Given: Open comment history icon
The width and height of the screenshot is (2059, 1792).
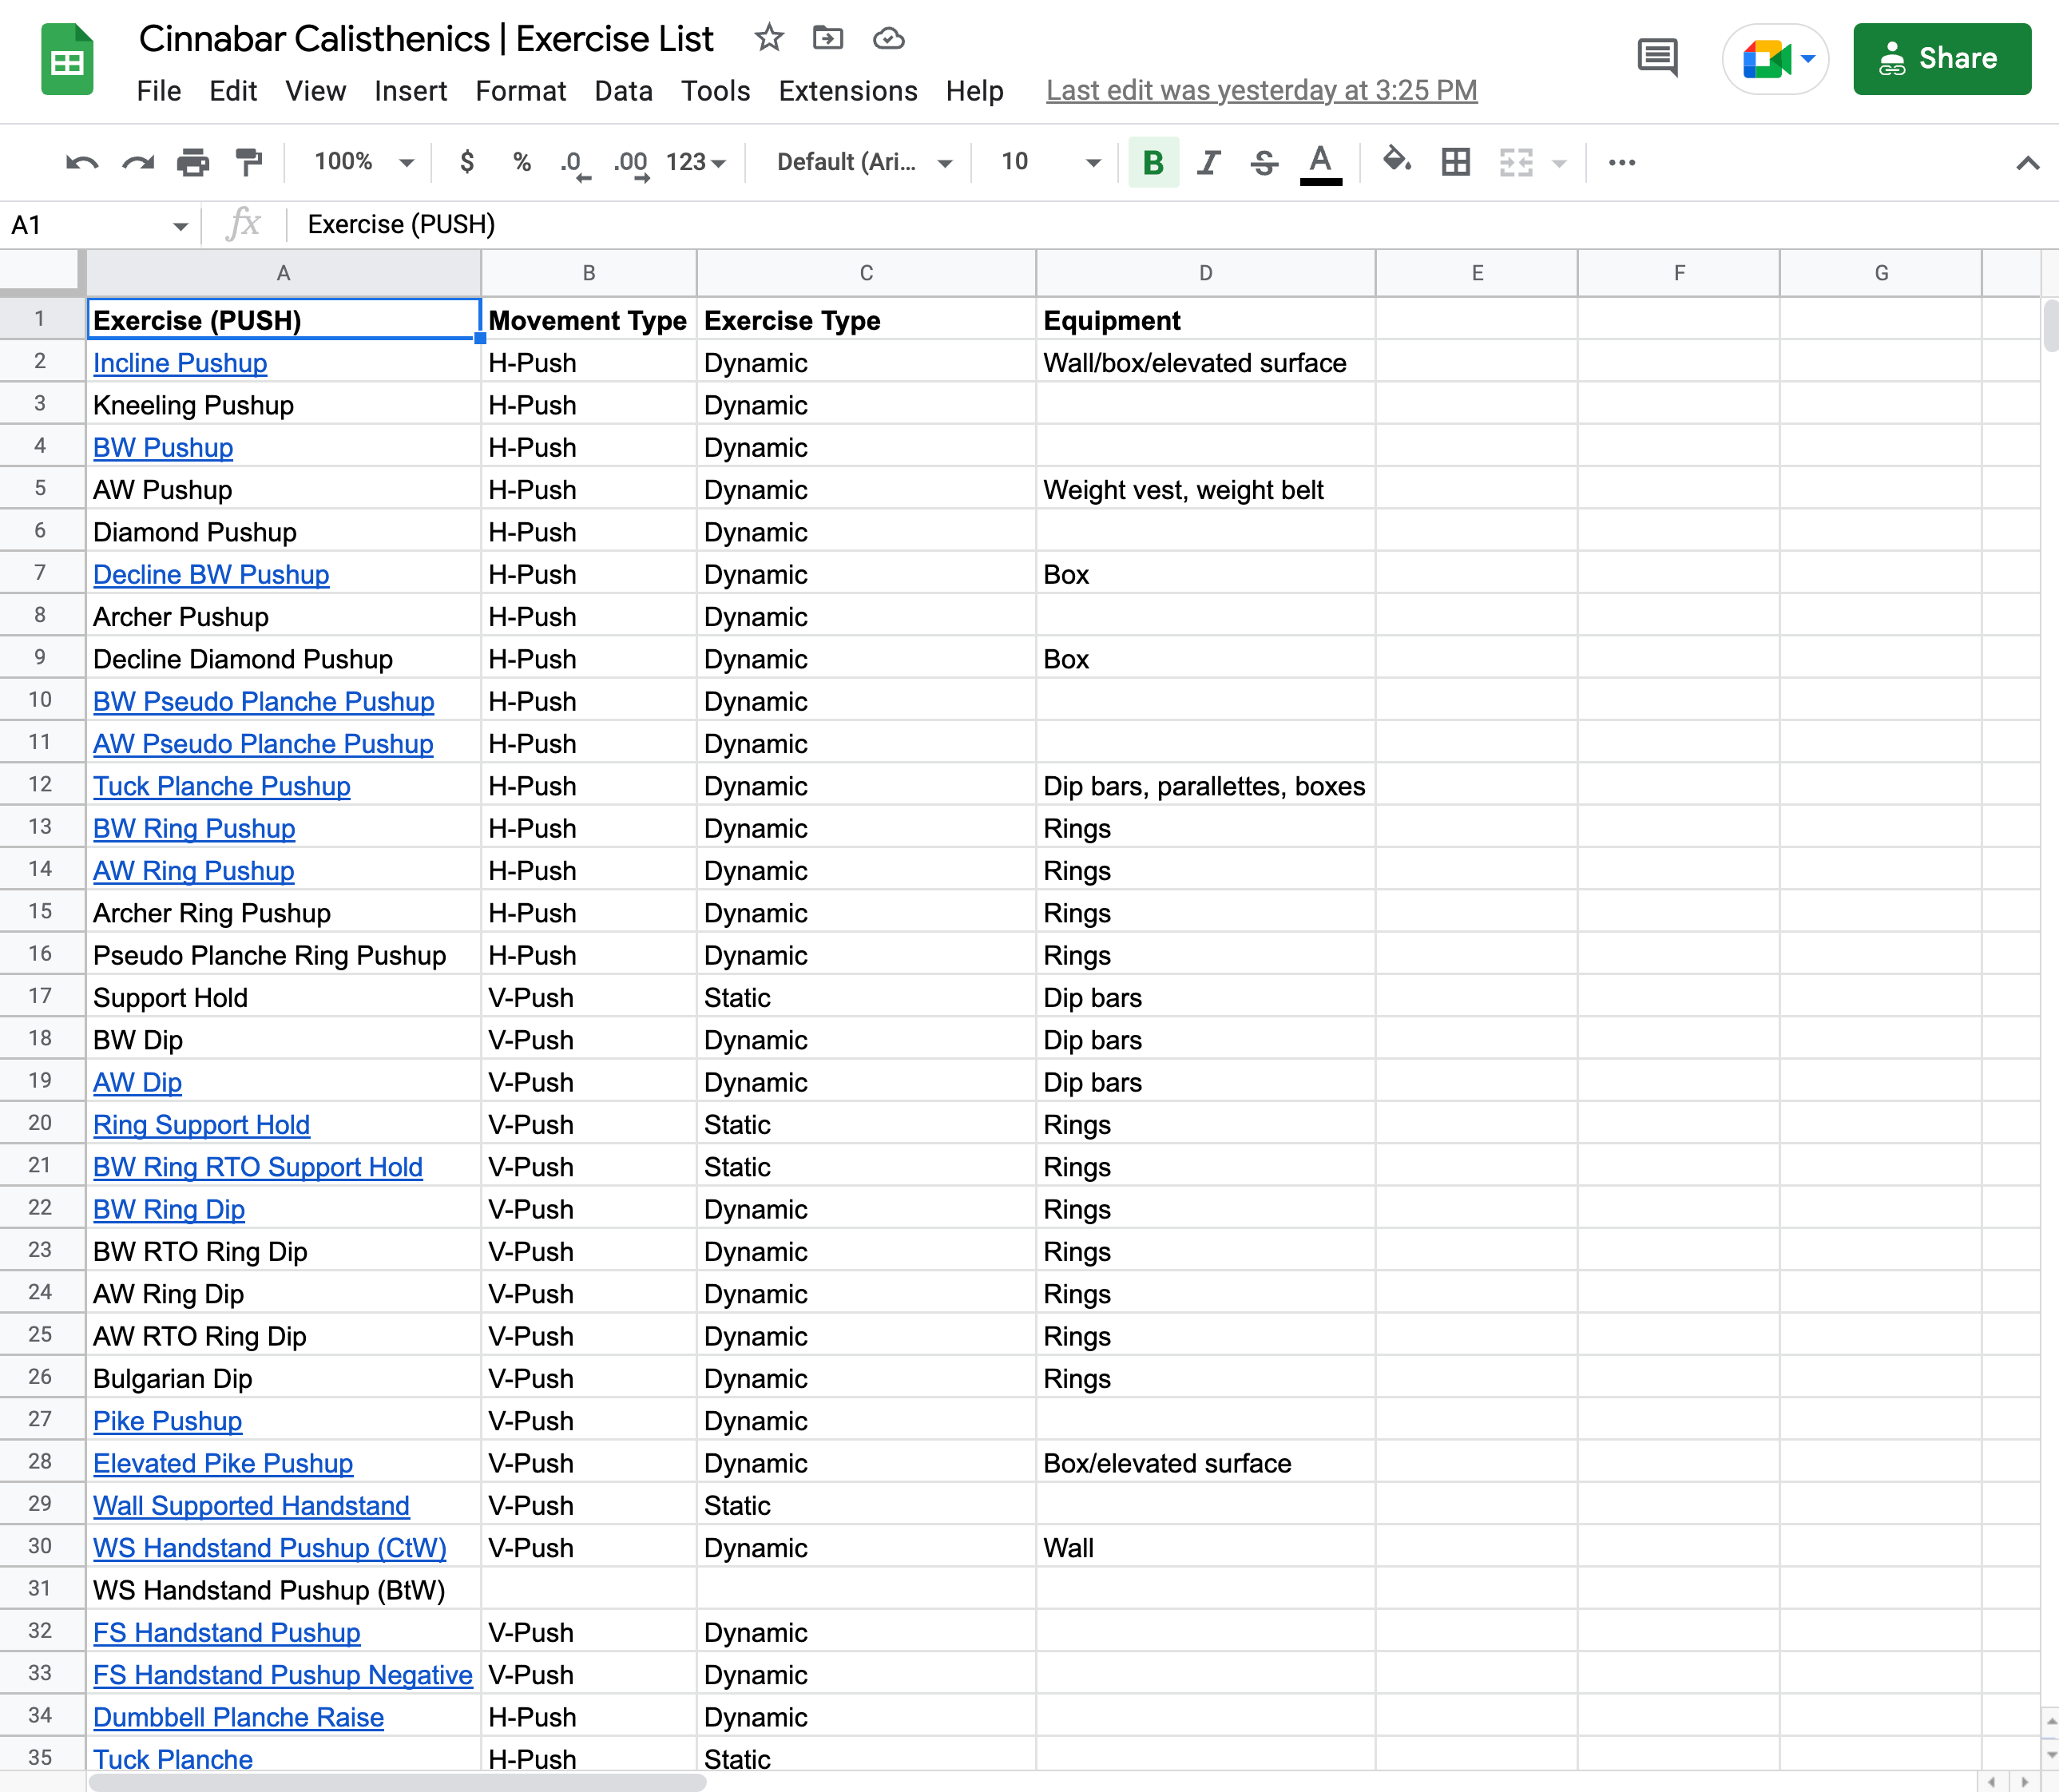Looking at the screenshot, I should [1657, 58].
